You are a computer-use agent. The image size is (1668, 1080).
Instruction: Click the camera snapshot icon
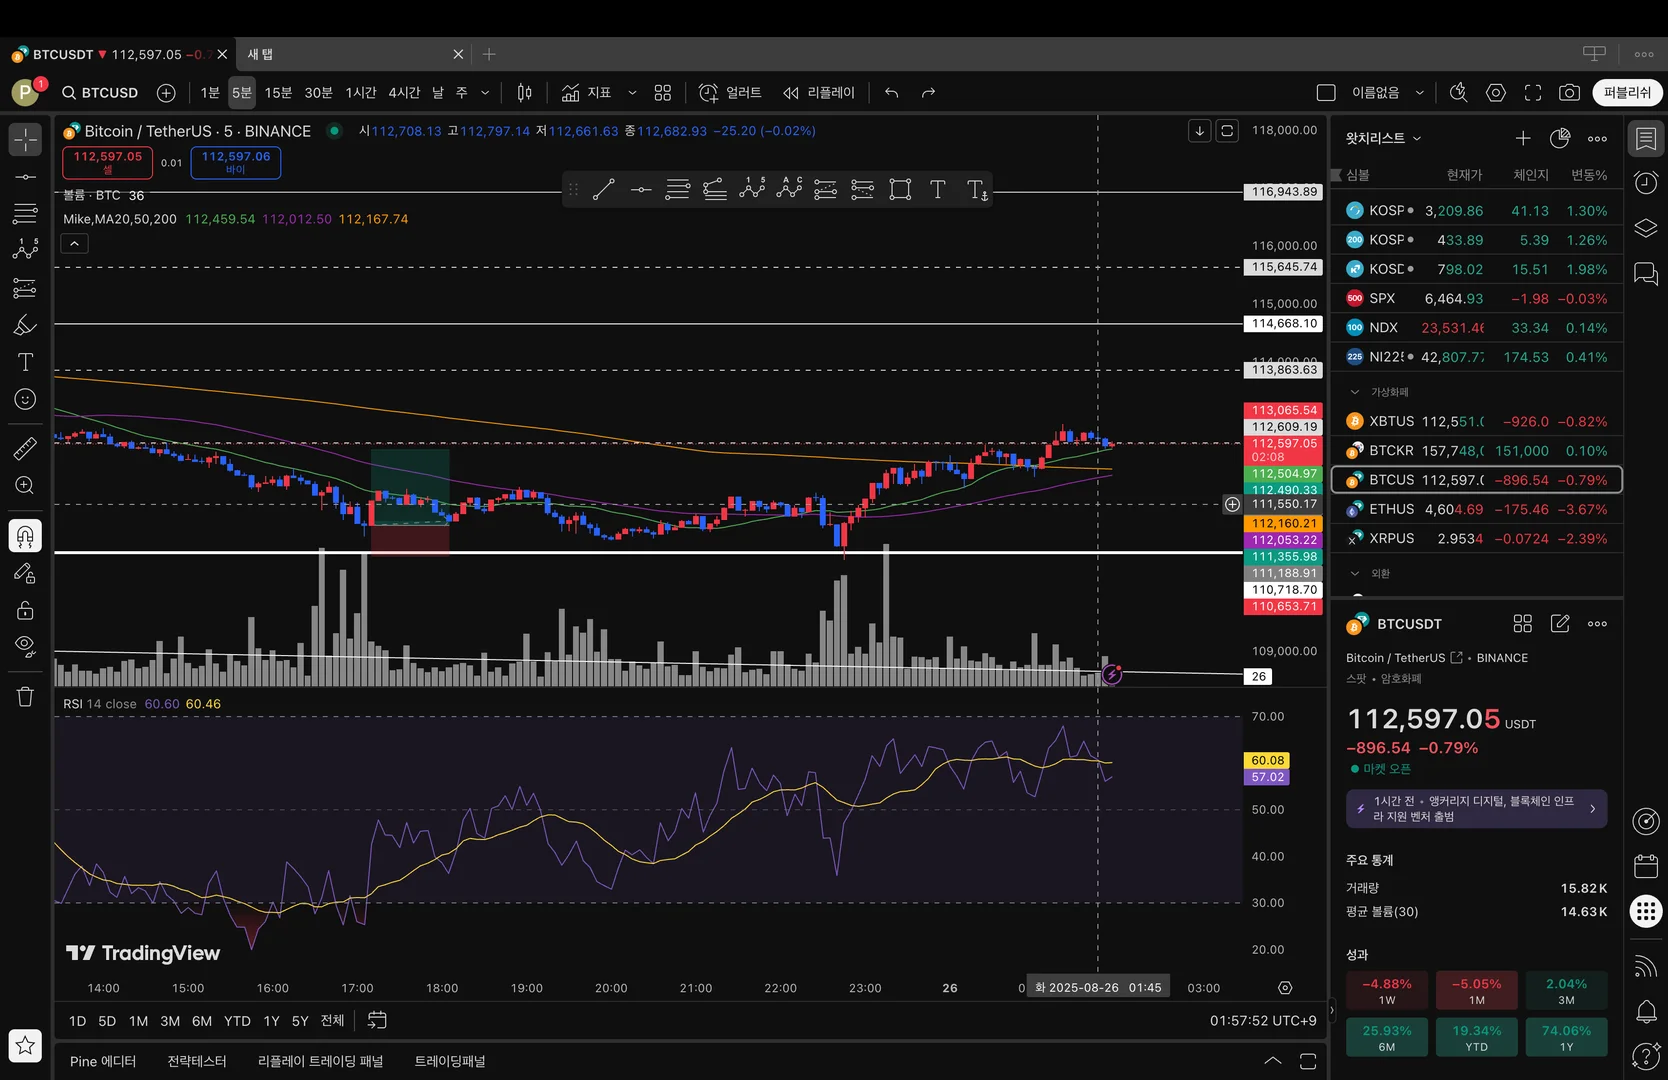pos(1569,93)
